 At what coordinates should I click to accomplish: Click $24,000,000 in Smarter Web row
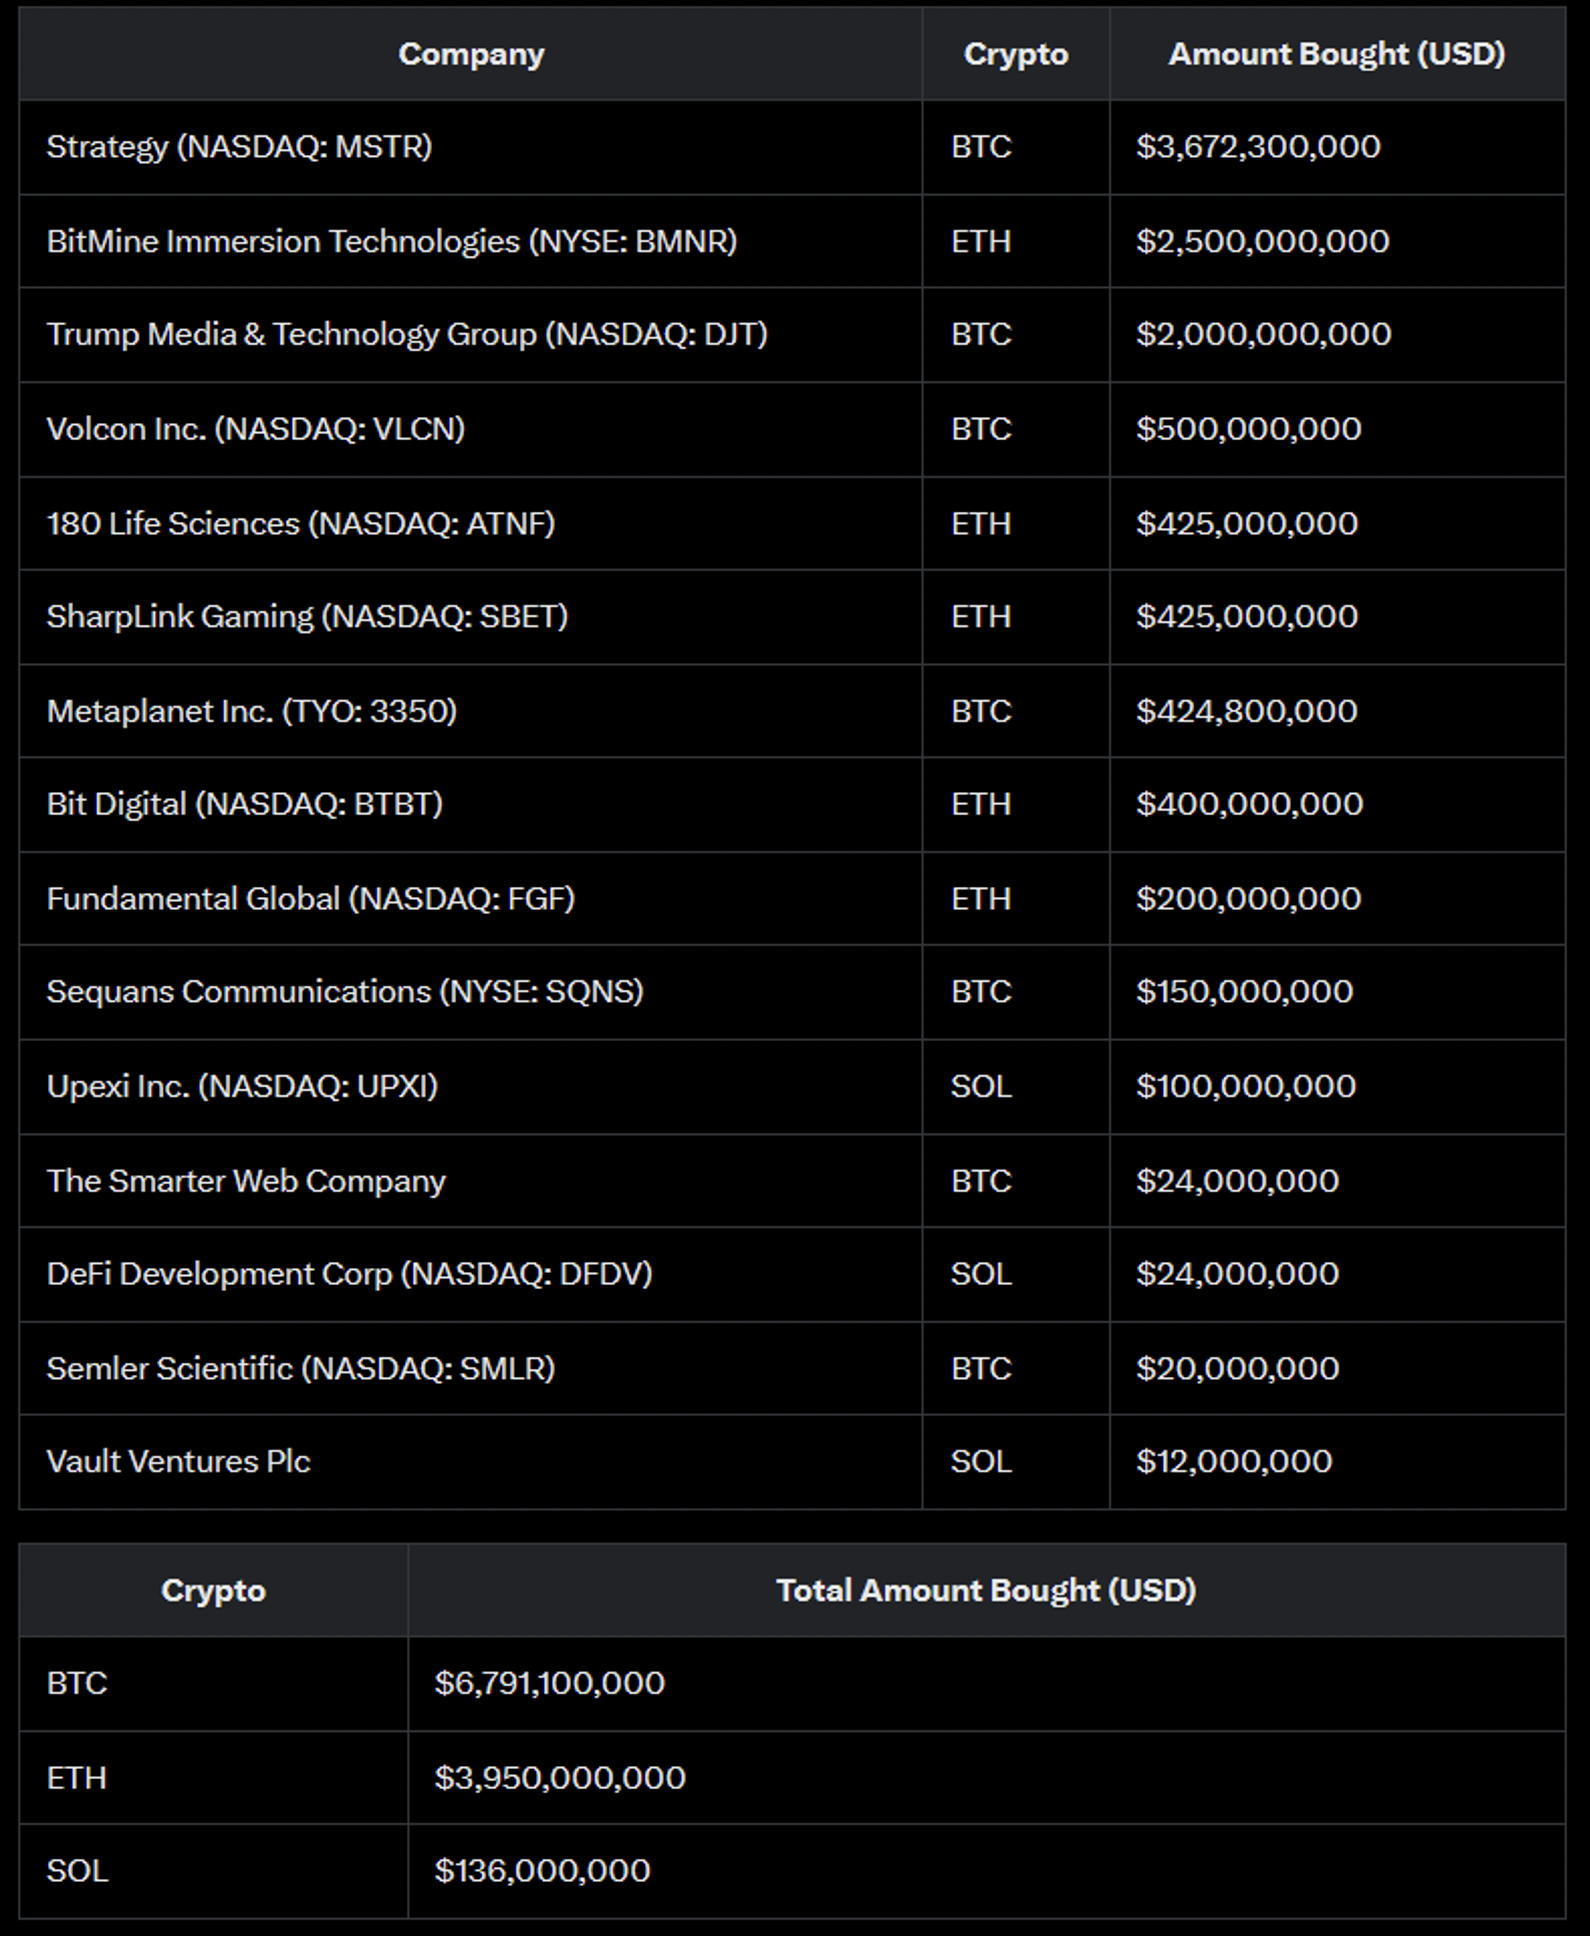[1237, 1181]
